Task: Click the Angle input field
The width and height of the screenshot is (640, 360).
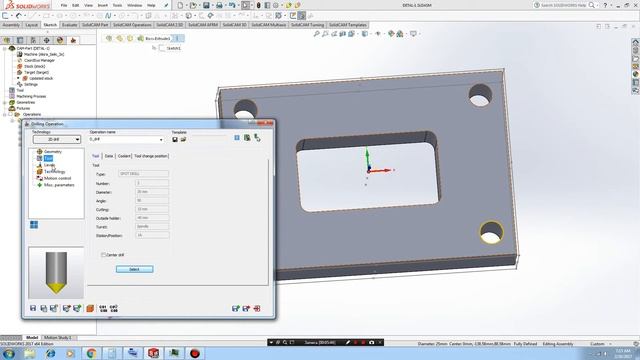Action: 152,200
